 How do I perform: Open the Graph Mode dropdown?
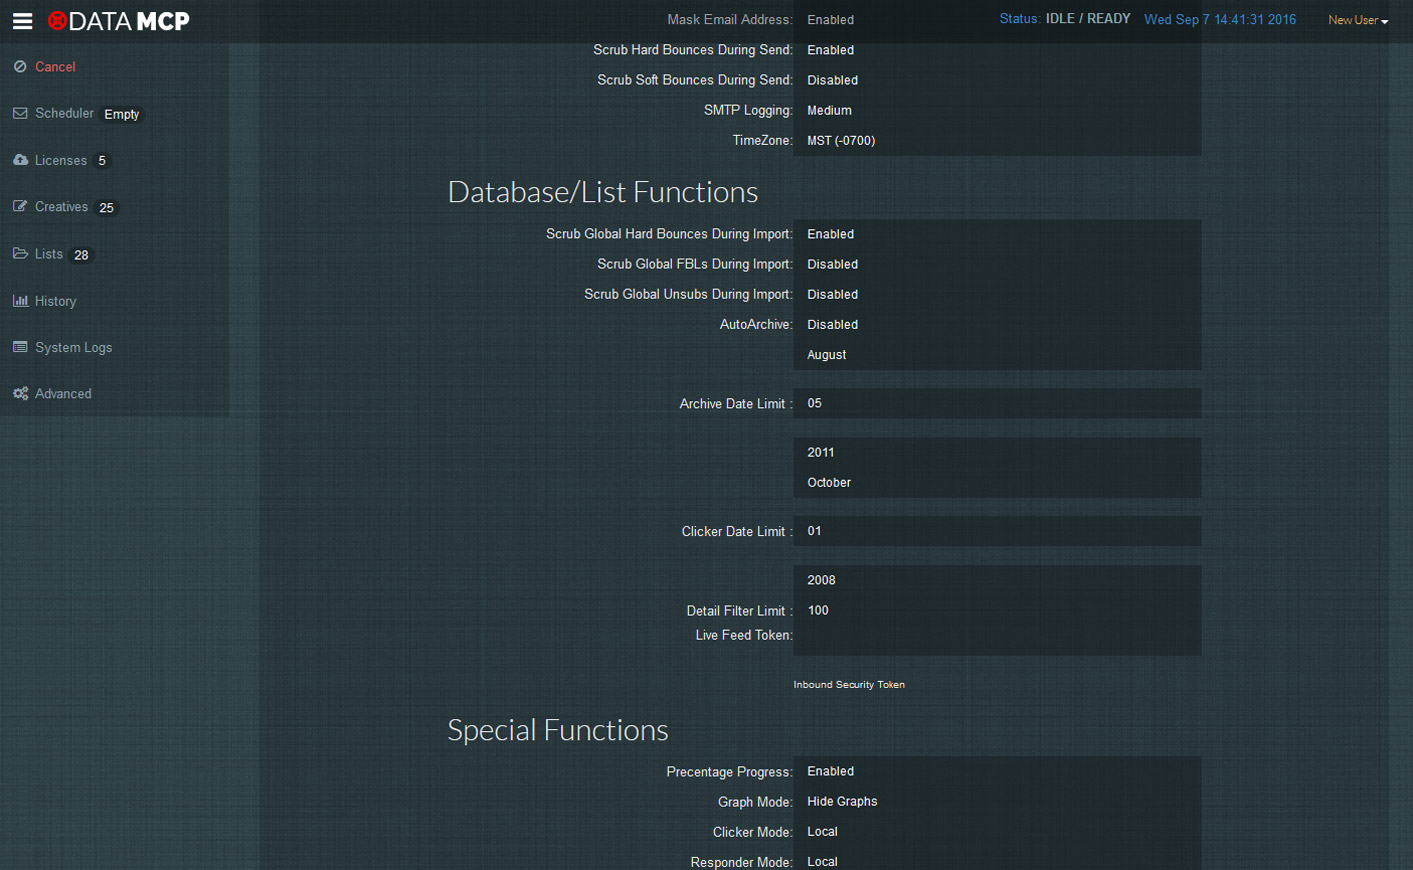[997, 801]
